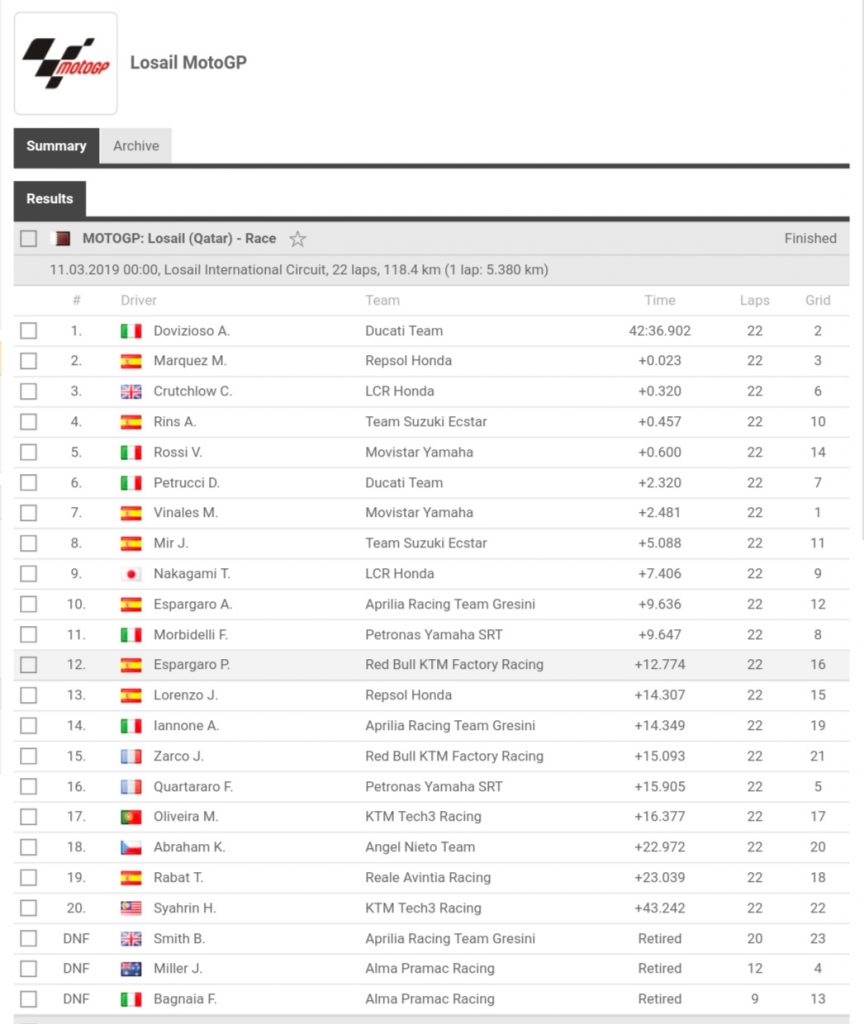Tick the checkbox for Quartararo F.
This screenshot has width=864, height=1024.
(x=28, y=787)
